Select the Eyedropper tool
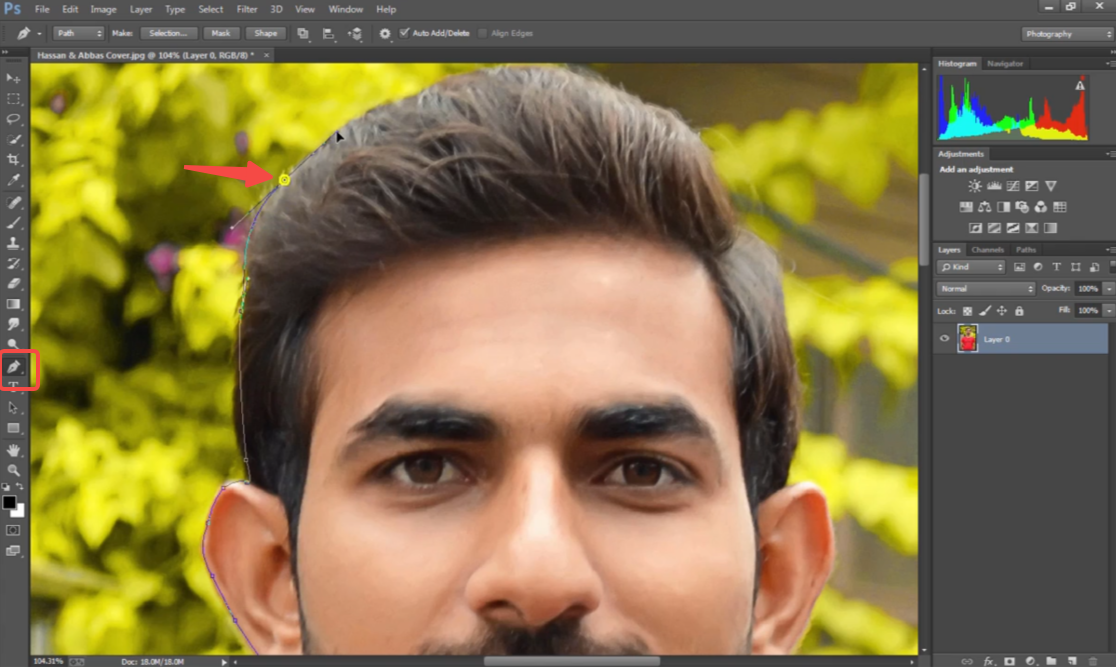The width and height of the screenshot is (1116, 667). (x=13, y=181)
